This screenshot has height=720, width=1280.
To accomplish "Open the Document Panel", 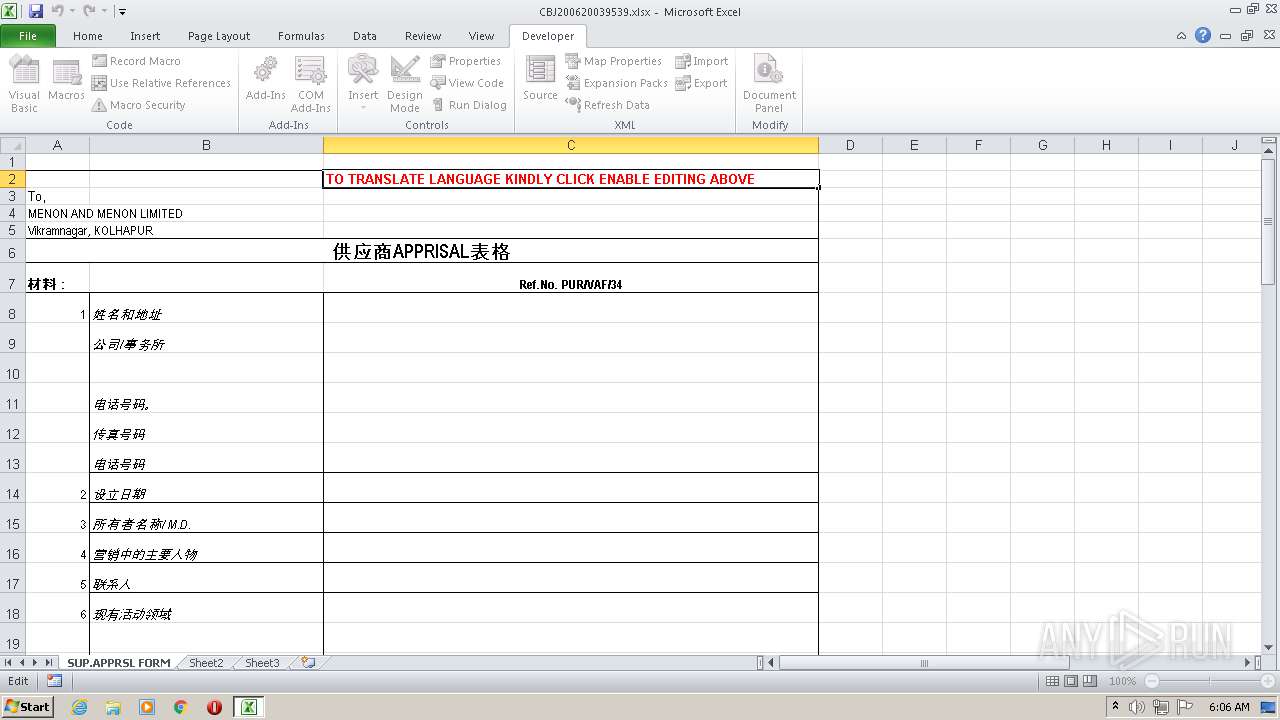I will pyautogui.click(x=769, y=84).
